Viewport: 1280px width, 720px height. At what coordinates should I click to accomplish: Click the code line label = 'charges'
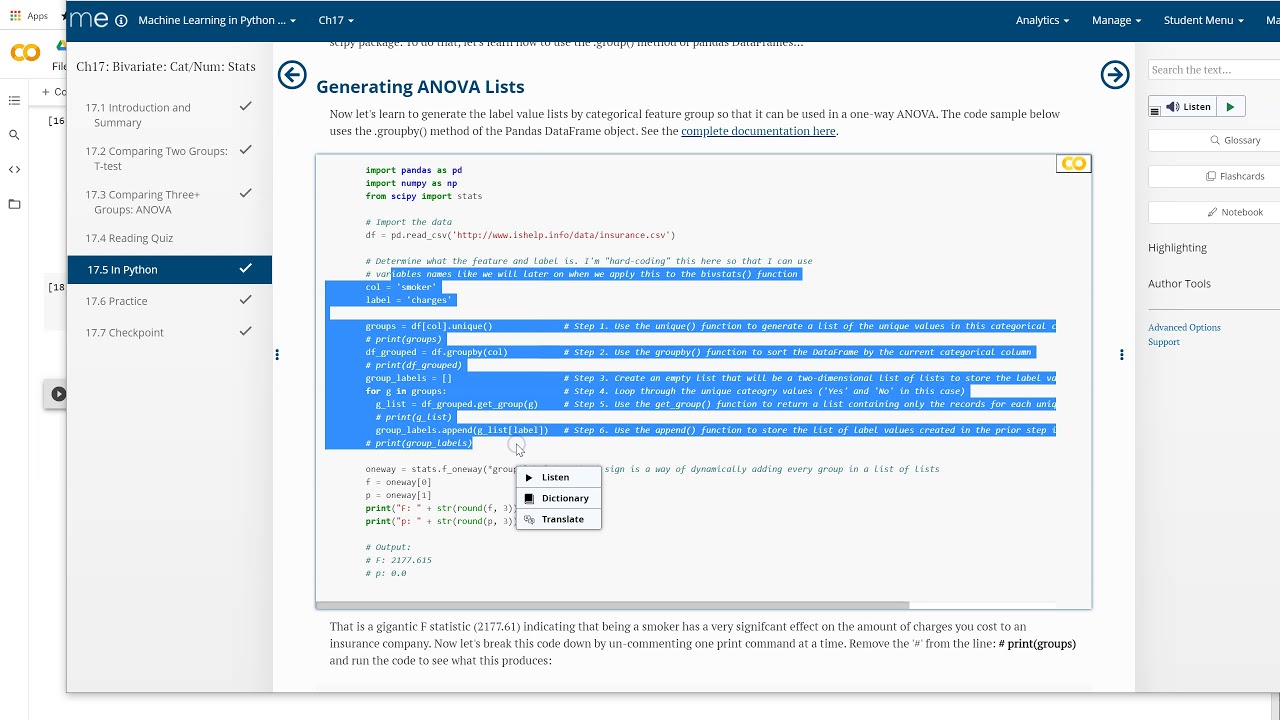tap(409, 300)
